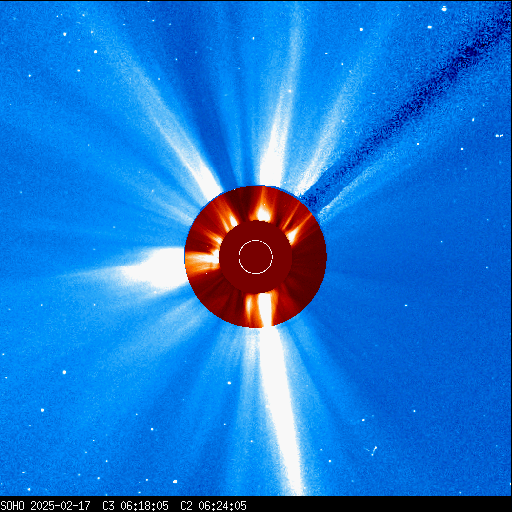Click the black caption bar along bottom edge

[x=256, y=505]
